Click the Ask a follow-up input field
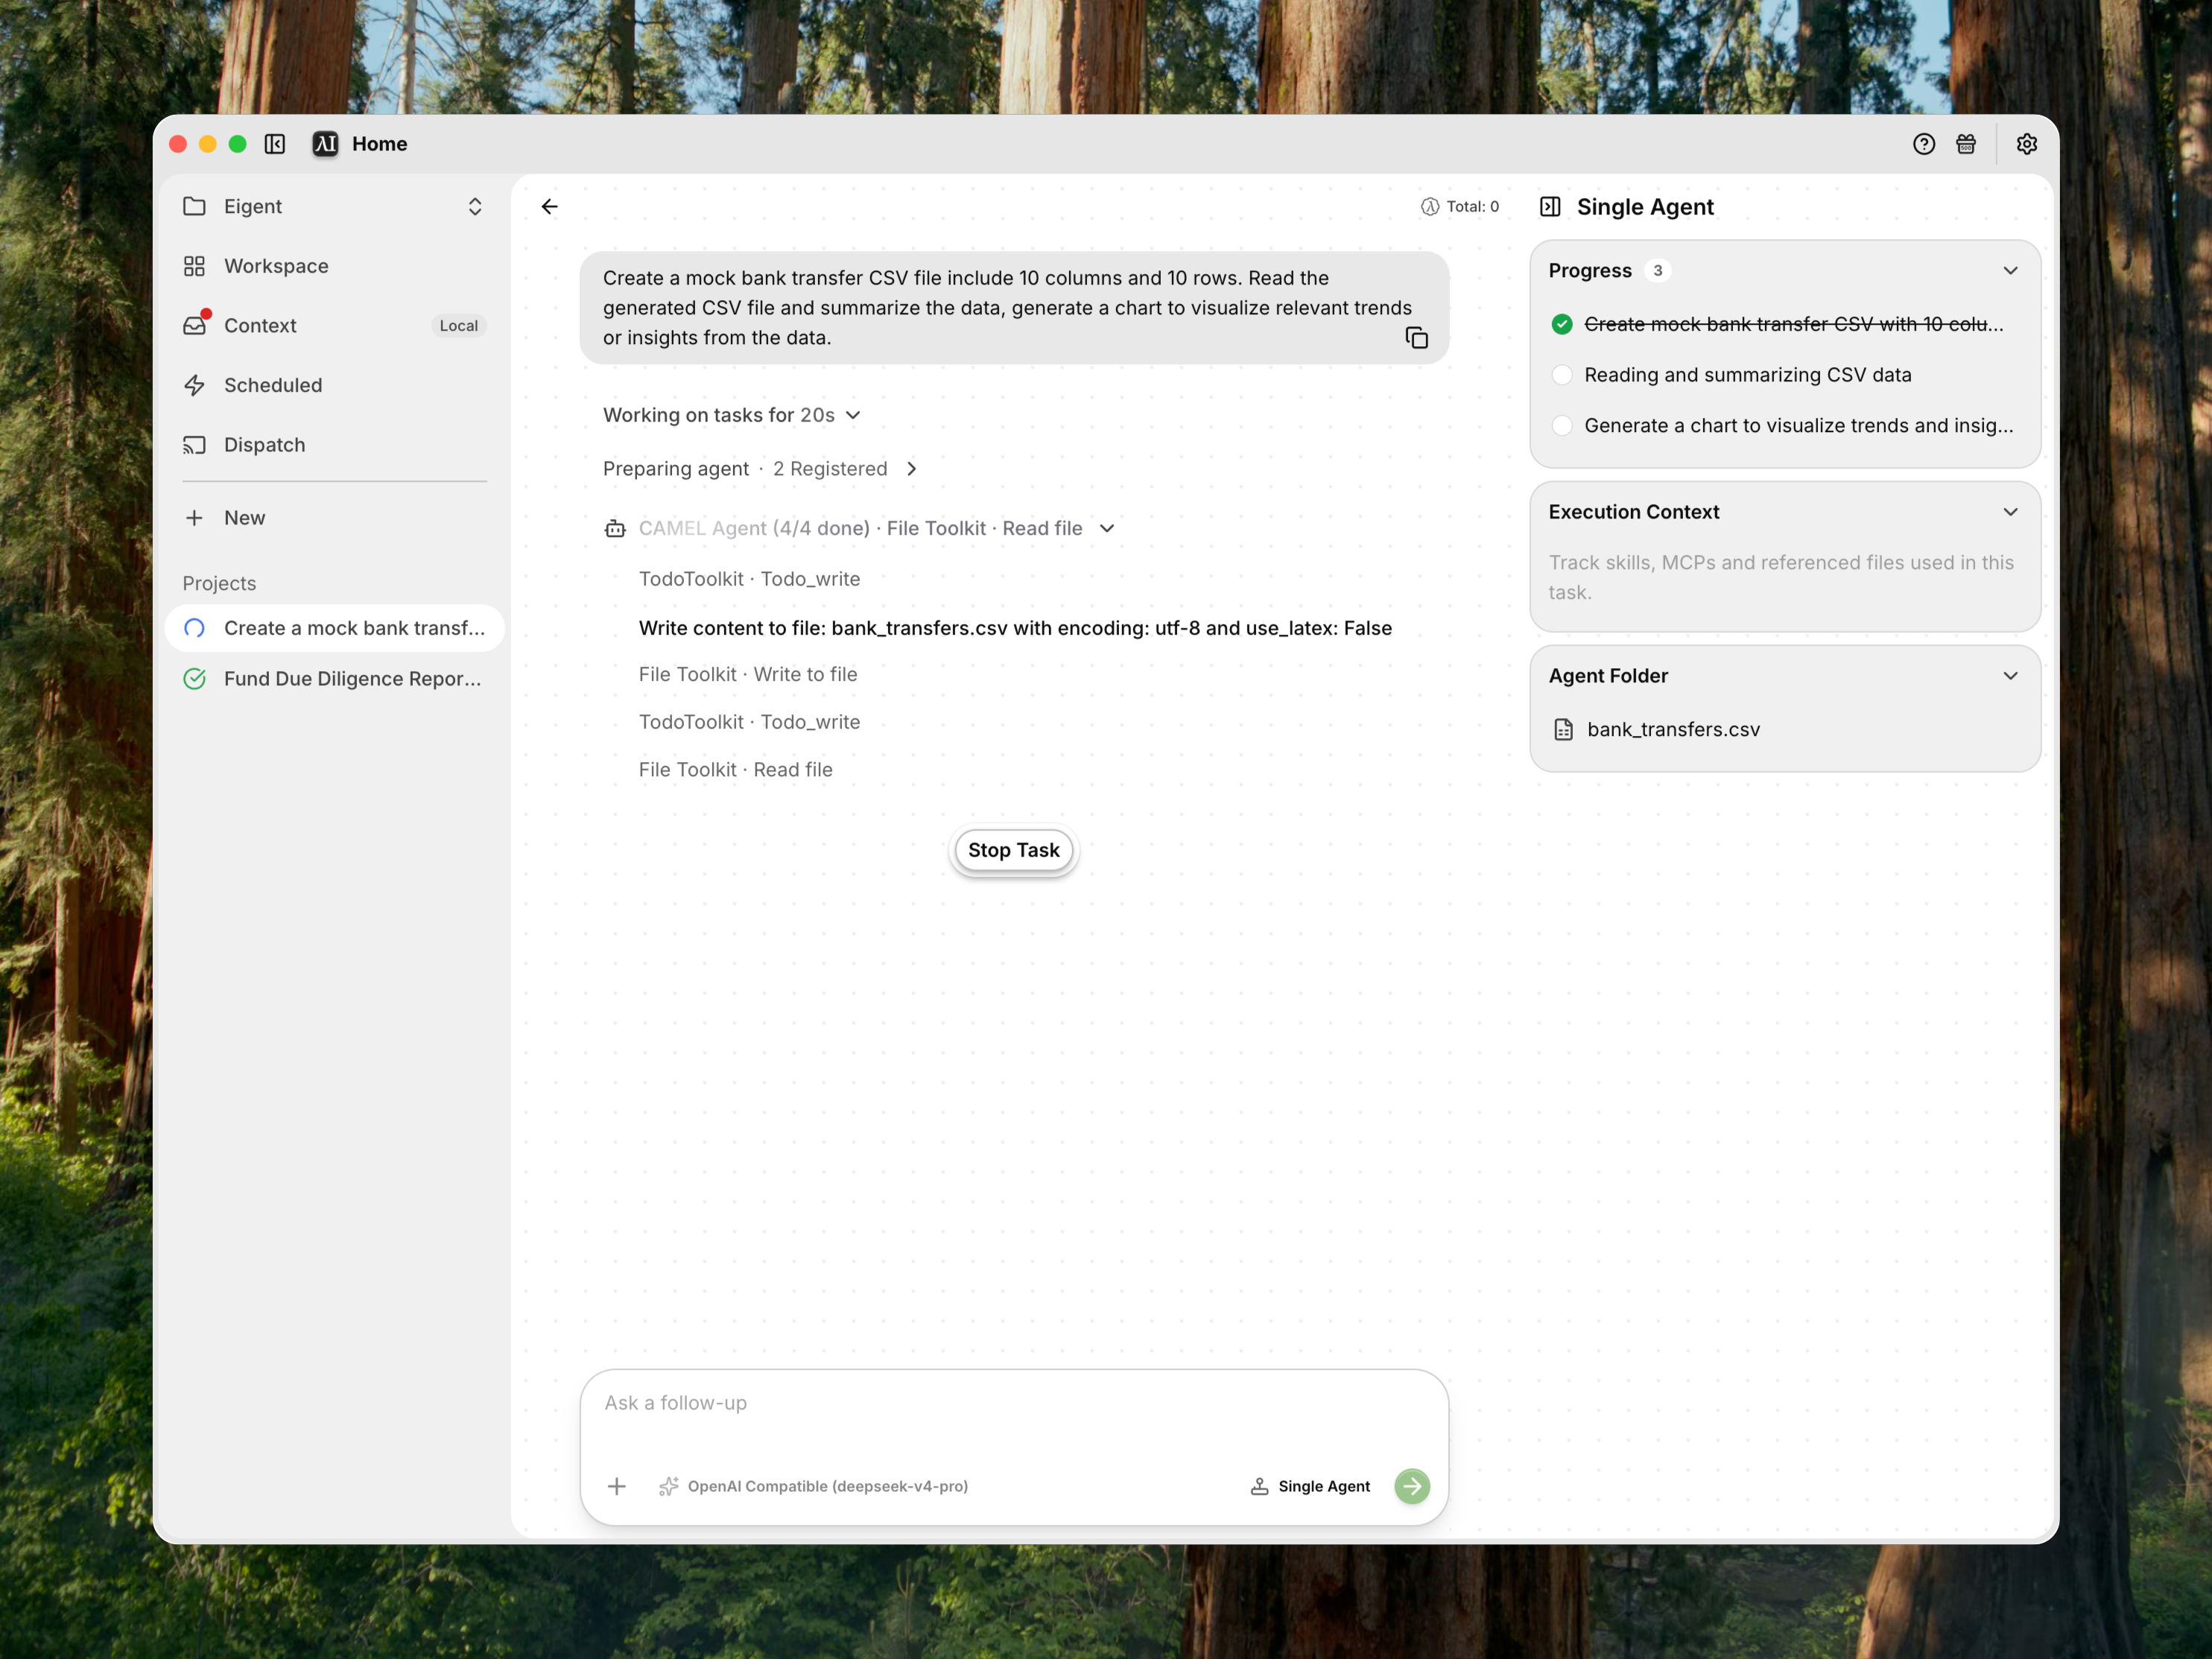 1013,1403
